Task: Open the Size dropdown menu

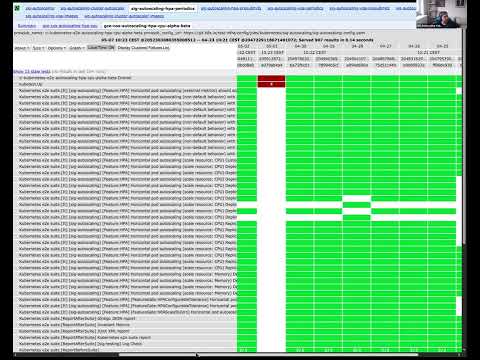Action: pyautogui.click(x=38, y=48)
